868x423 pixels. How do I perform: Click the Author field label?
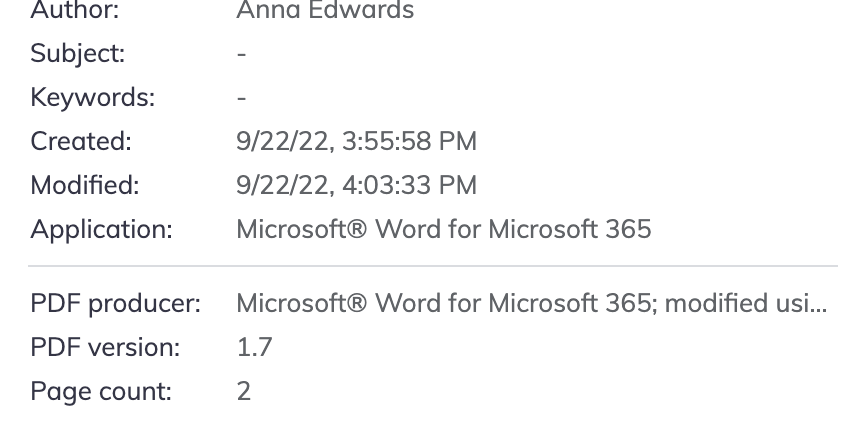(x=74, y=10)
